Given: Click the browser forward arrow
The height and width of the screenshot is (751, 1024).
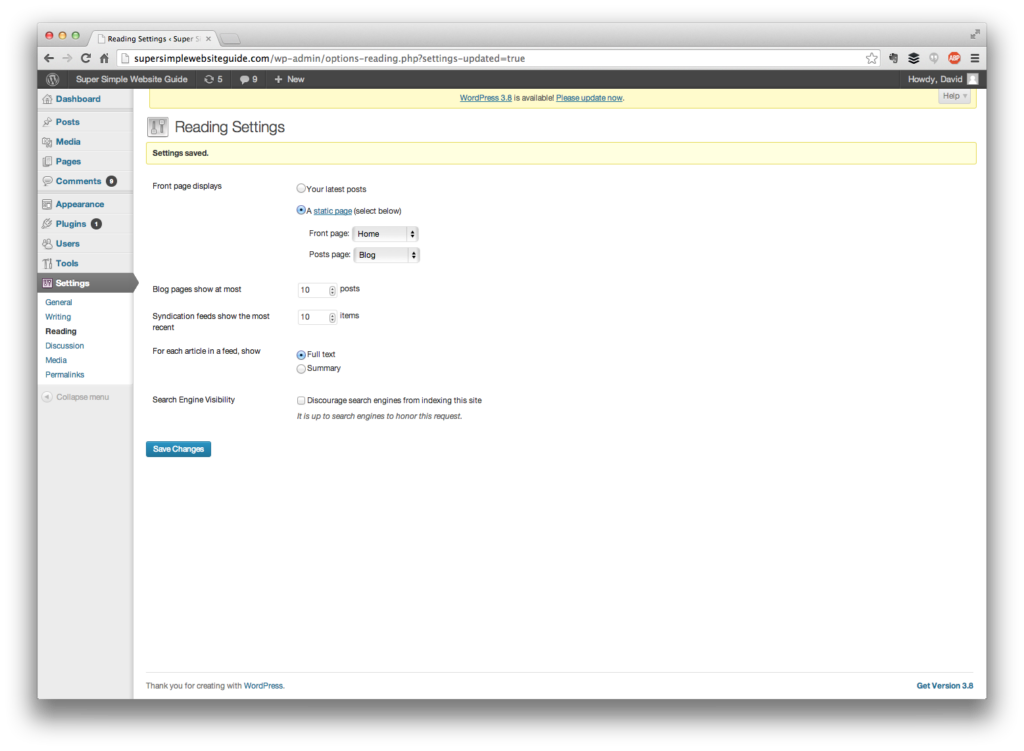Looking at the screenshot, I should click(x=67, y=58).
